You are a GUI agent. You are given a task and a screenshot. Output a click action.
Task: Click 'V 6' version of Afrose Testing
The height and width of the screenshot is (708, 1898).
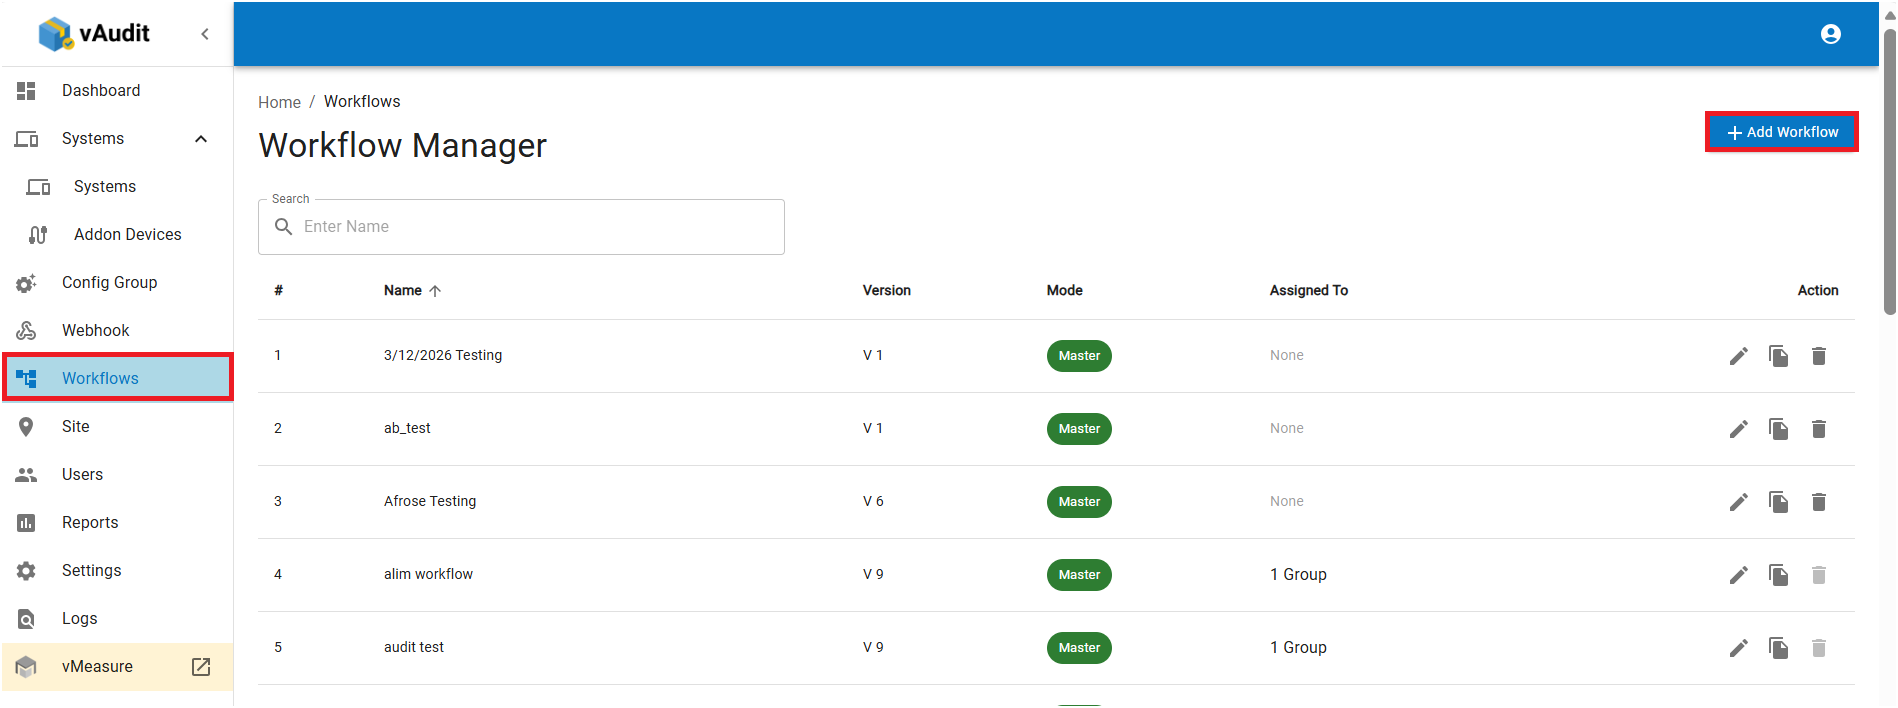click(873, 502)
